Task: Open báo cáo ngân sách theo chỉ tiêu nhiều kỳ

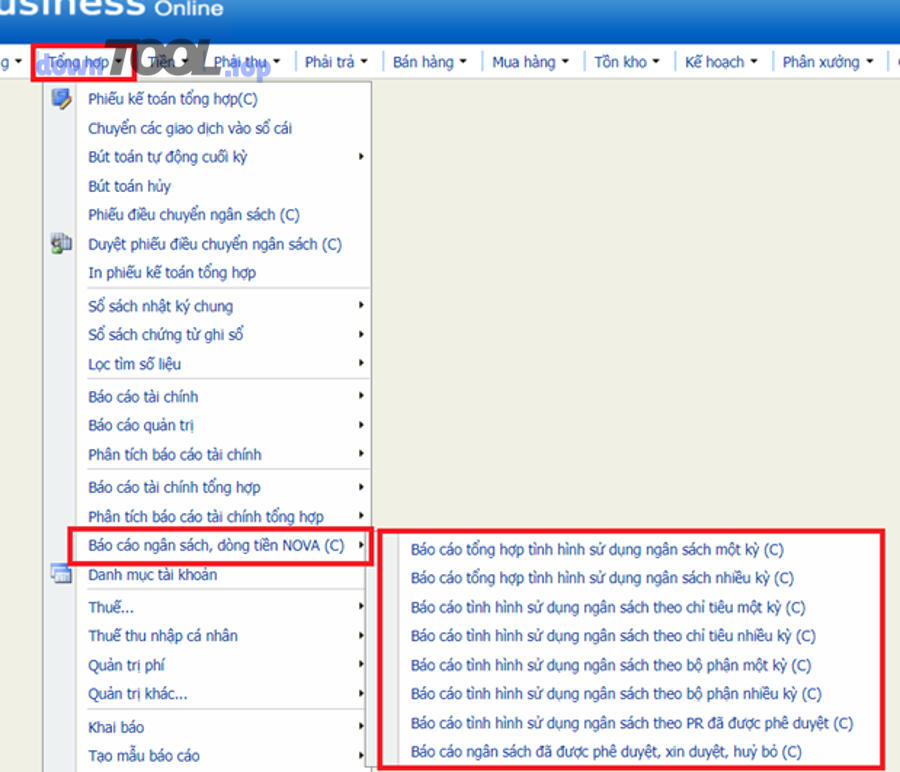Action: pyautogui.click(x=613, y=636)
